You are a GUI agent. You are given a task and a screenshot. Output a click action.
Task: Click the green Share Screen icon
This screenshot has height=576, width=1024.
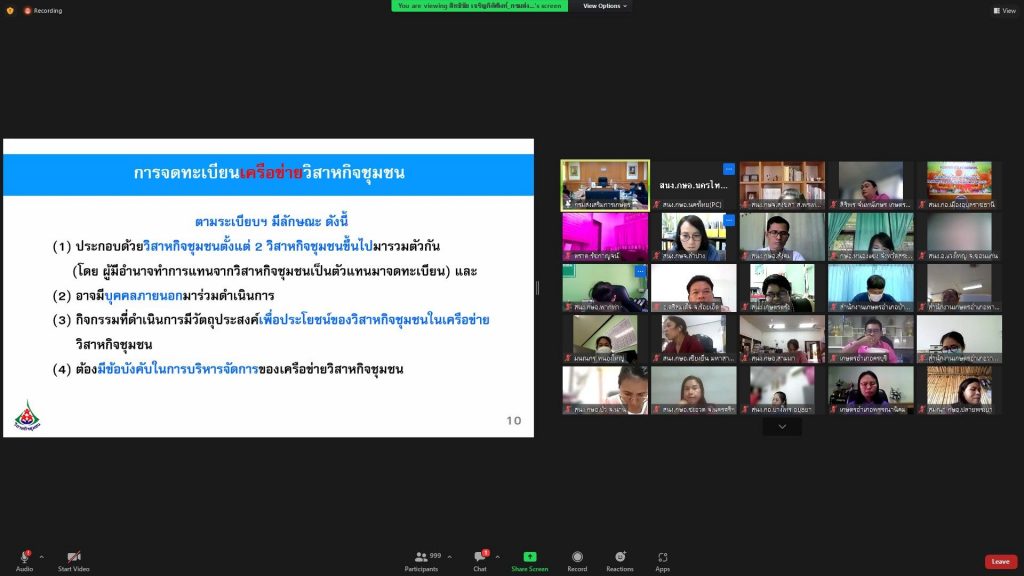click(529, 557)
